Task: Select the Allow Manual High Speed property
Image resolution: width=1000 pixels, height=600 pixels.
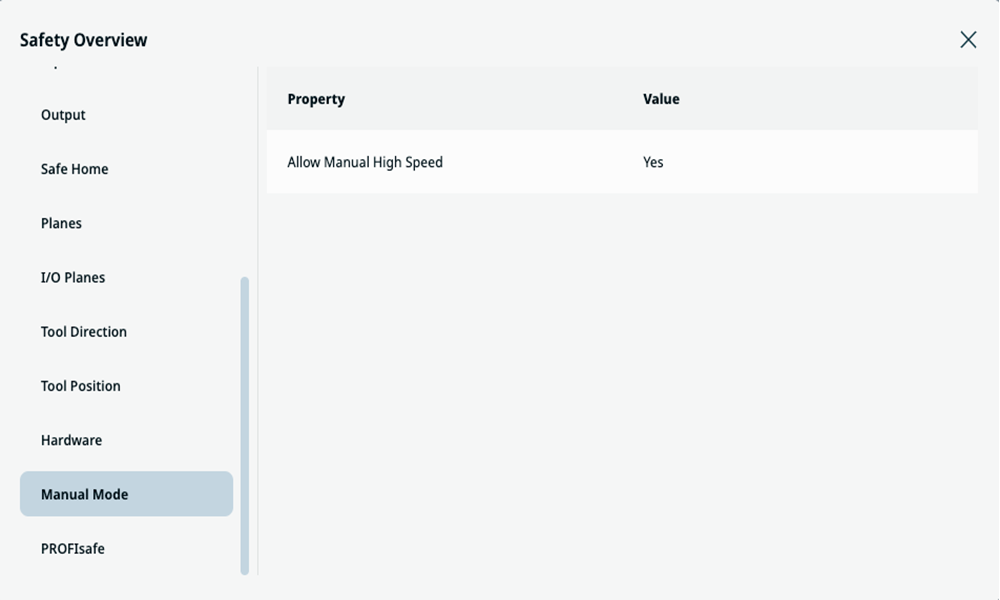Action: pos(365,162)
